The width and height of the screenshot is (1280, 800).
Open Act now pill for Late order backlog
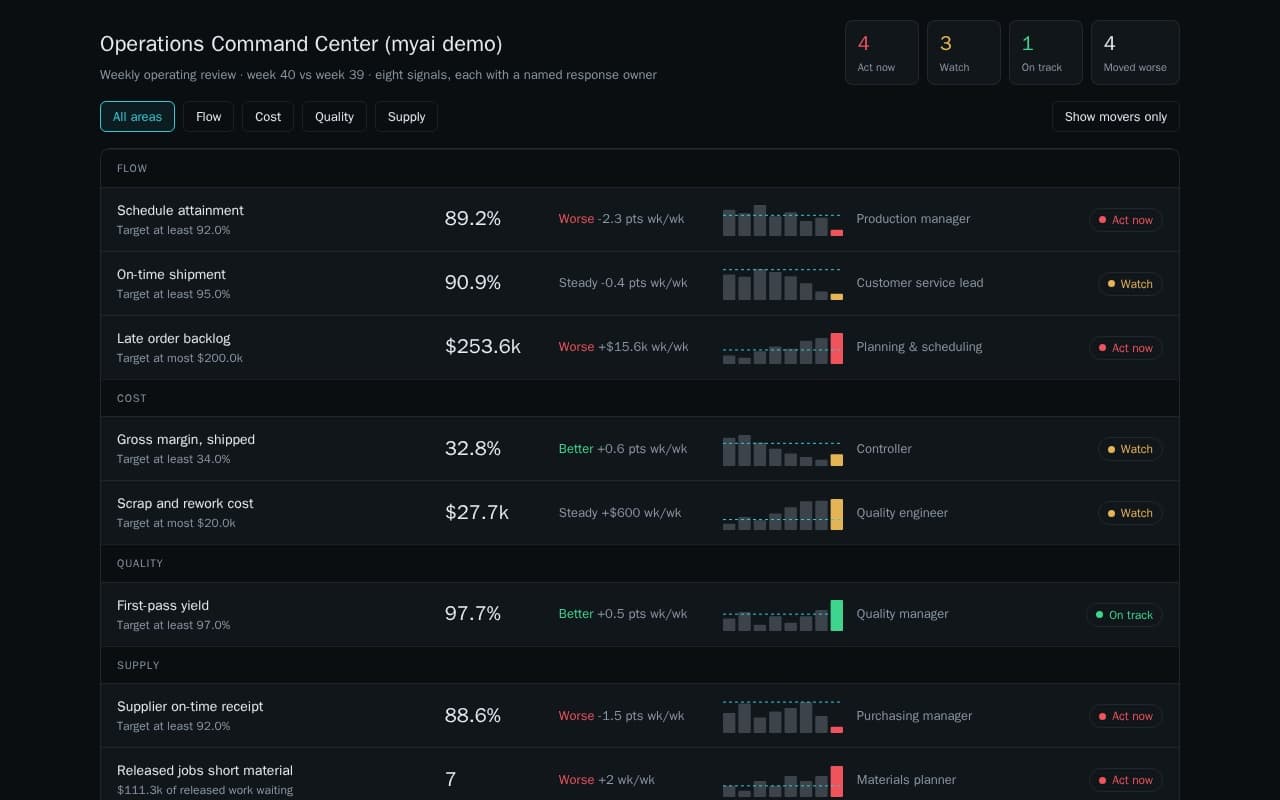1125,347
